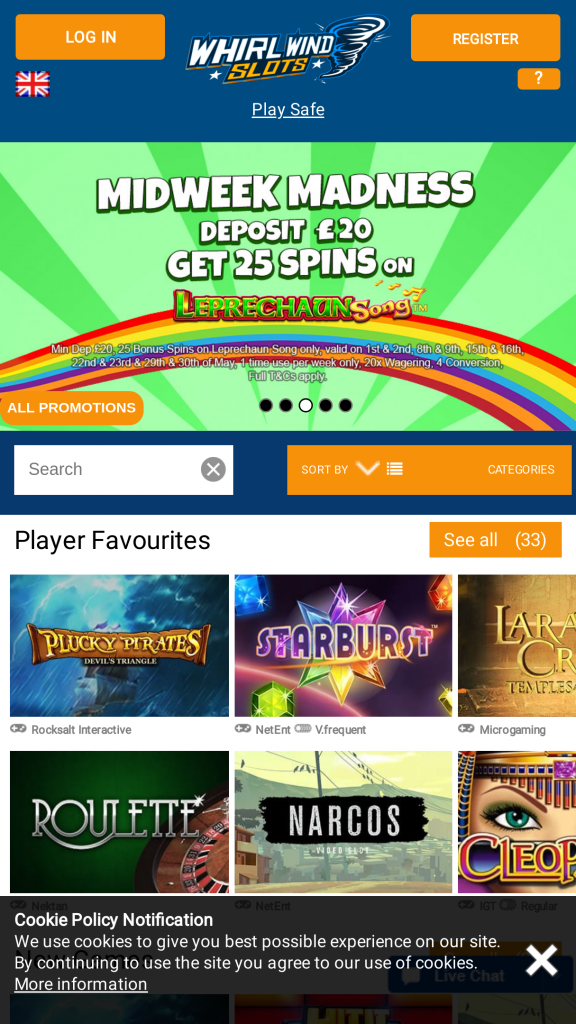Click the Log In button
Image resolution: width=576 pixels, height=1024 pixels.
90,37
